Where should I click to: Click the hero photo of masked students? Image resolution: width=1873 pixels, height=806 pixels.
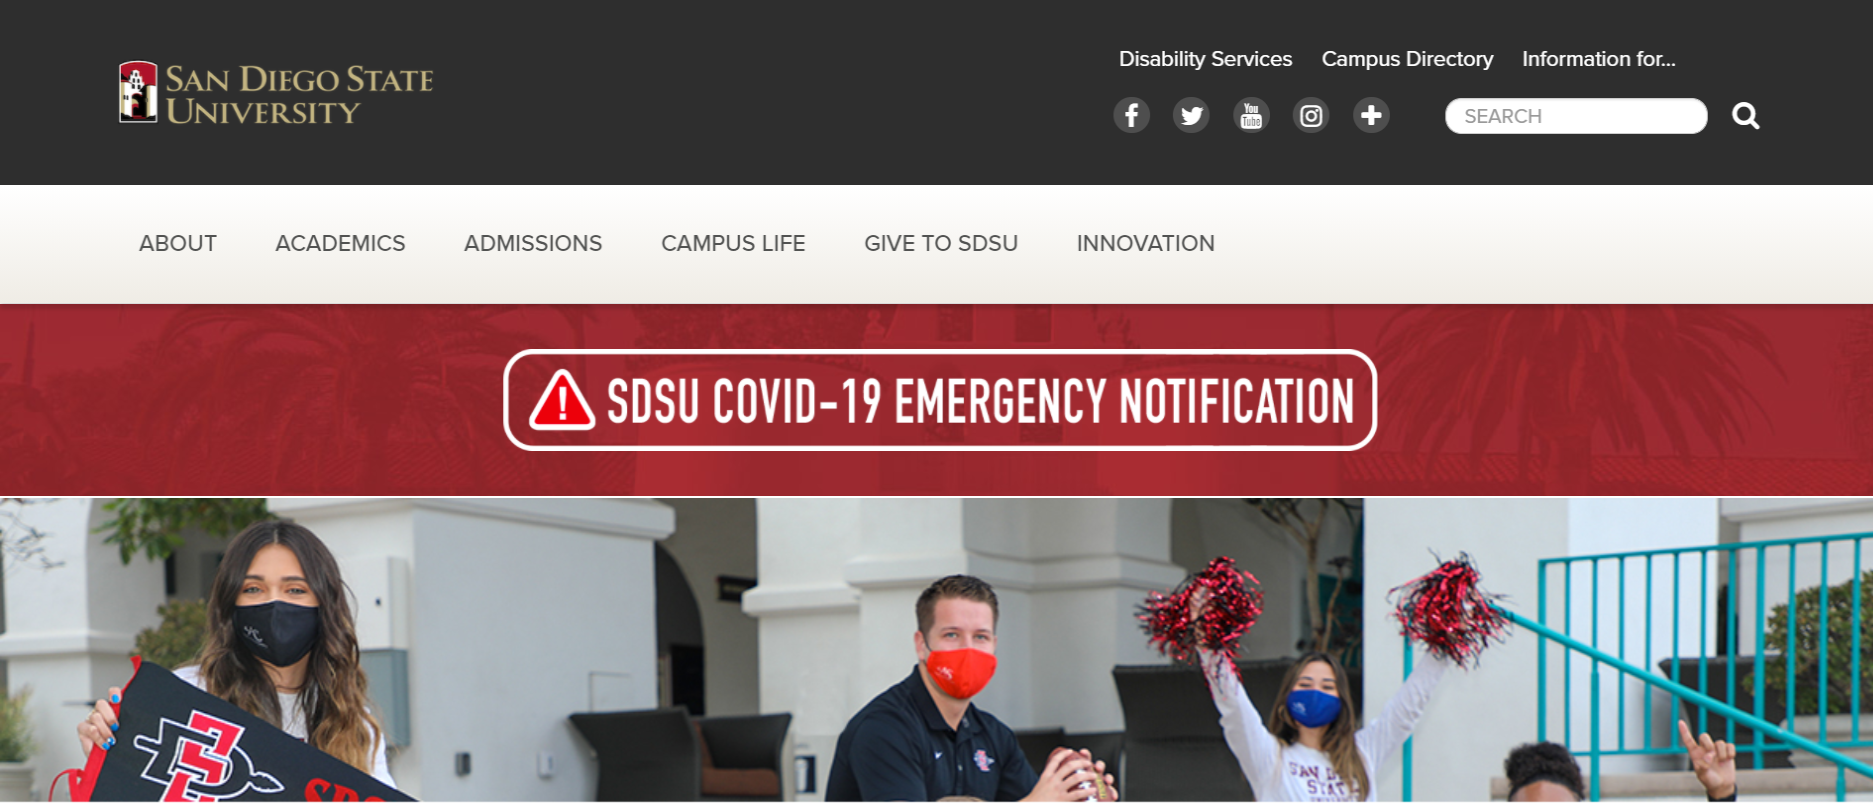coord(936,650)
